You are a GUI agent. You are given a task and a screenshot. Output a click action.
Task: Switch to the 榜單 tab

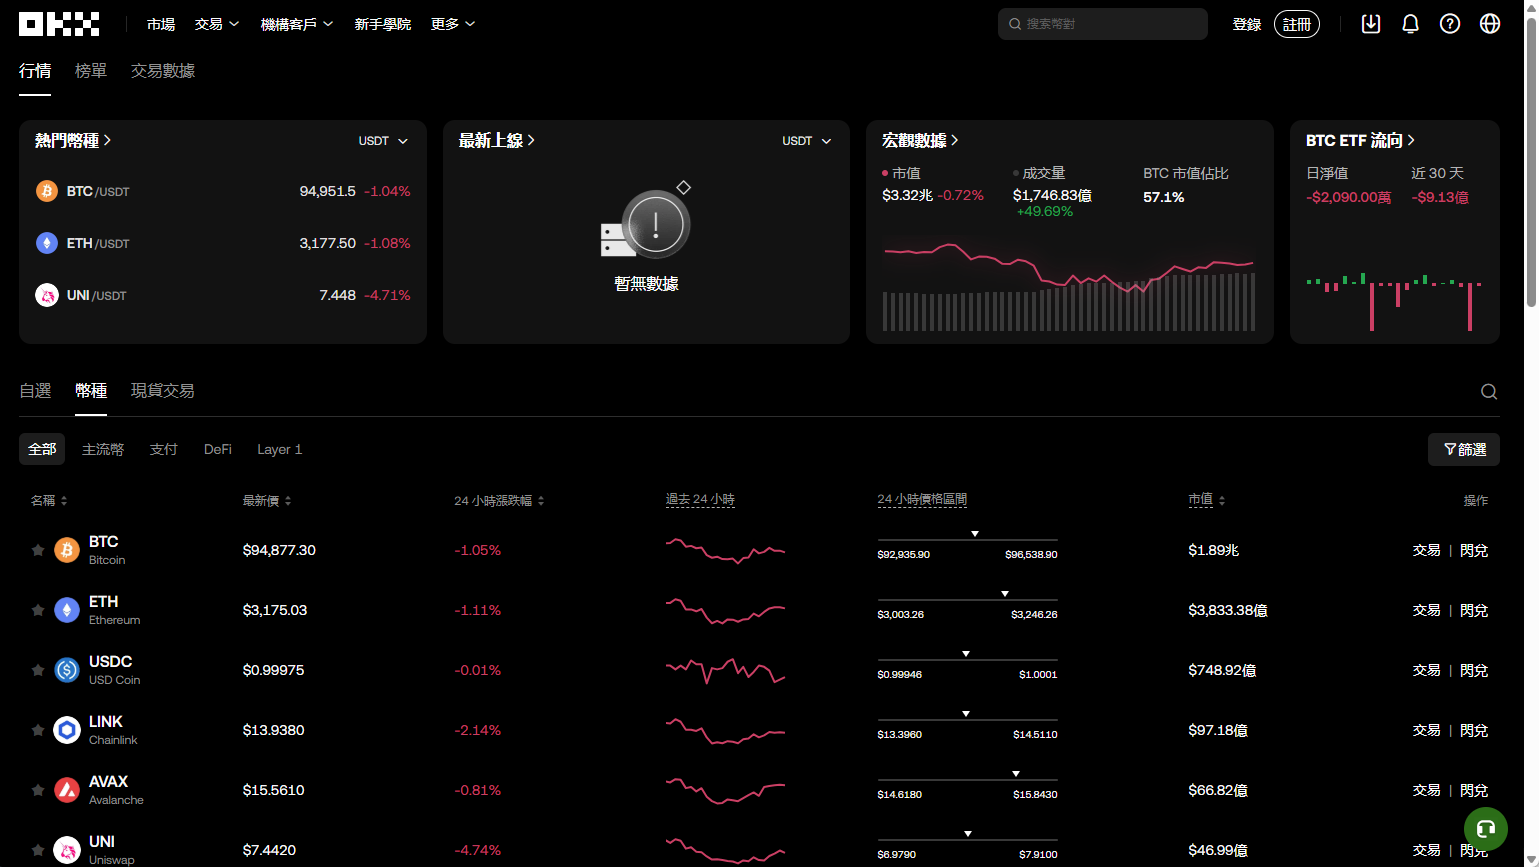click(x=90, y=71)
